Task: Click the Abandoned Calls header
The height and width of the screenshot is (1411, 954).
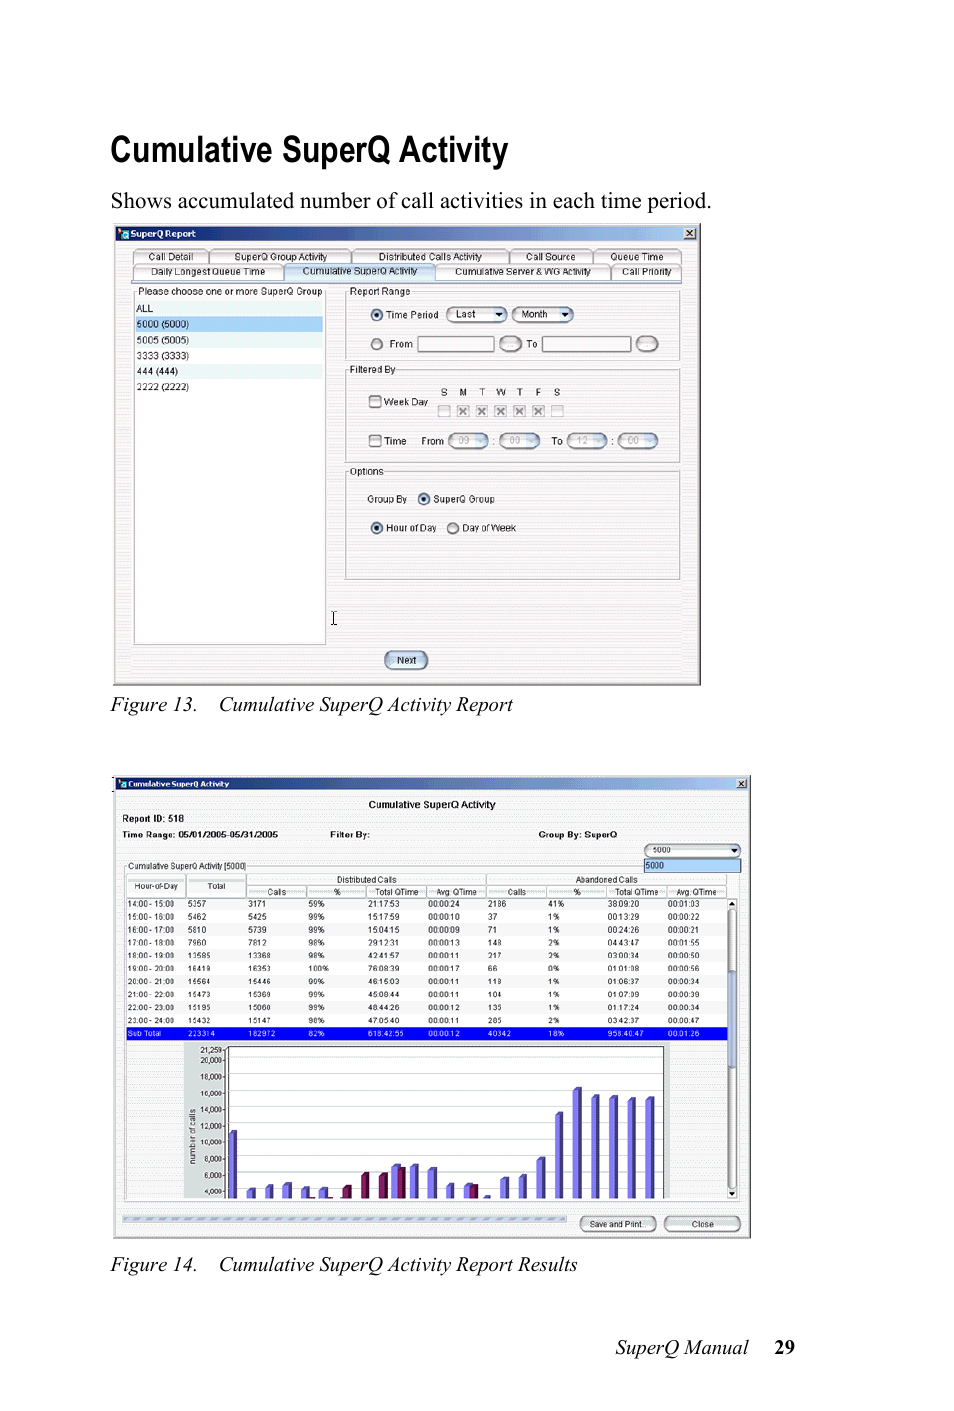Action: tap(606, 880)
